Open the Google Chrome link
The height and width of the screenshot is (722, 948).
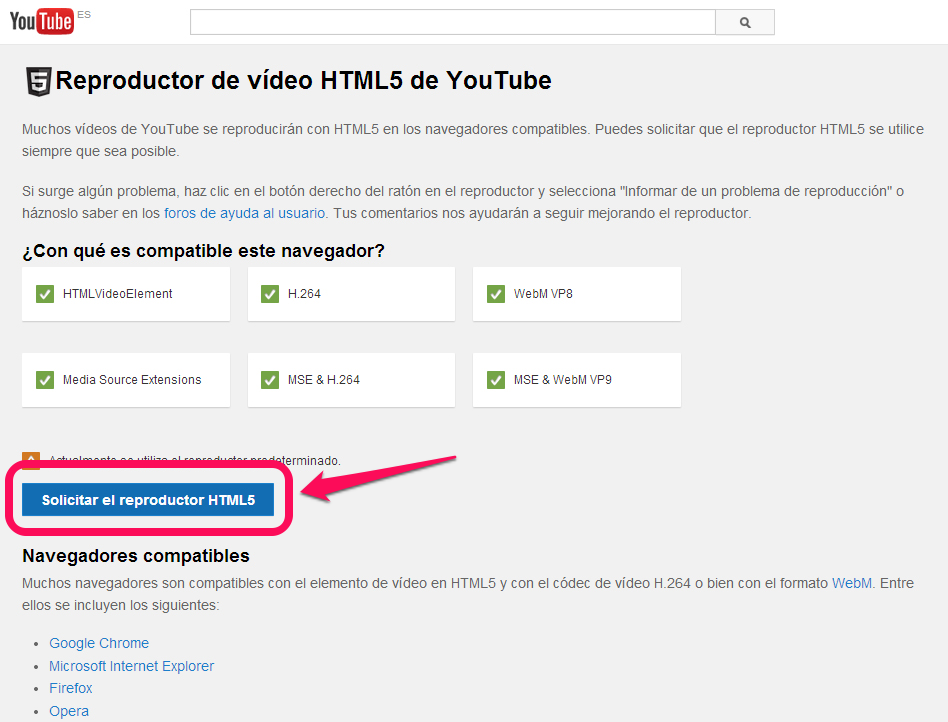(x=99, y=643)
